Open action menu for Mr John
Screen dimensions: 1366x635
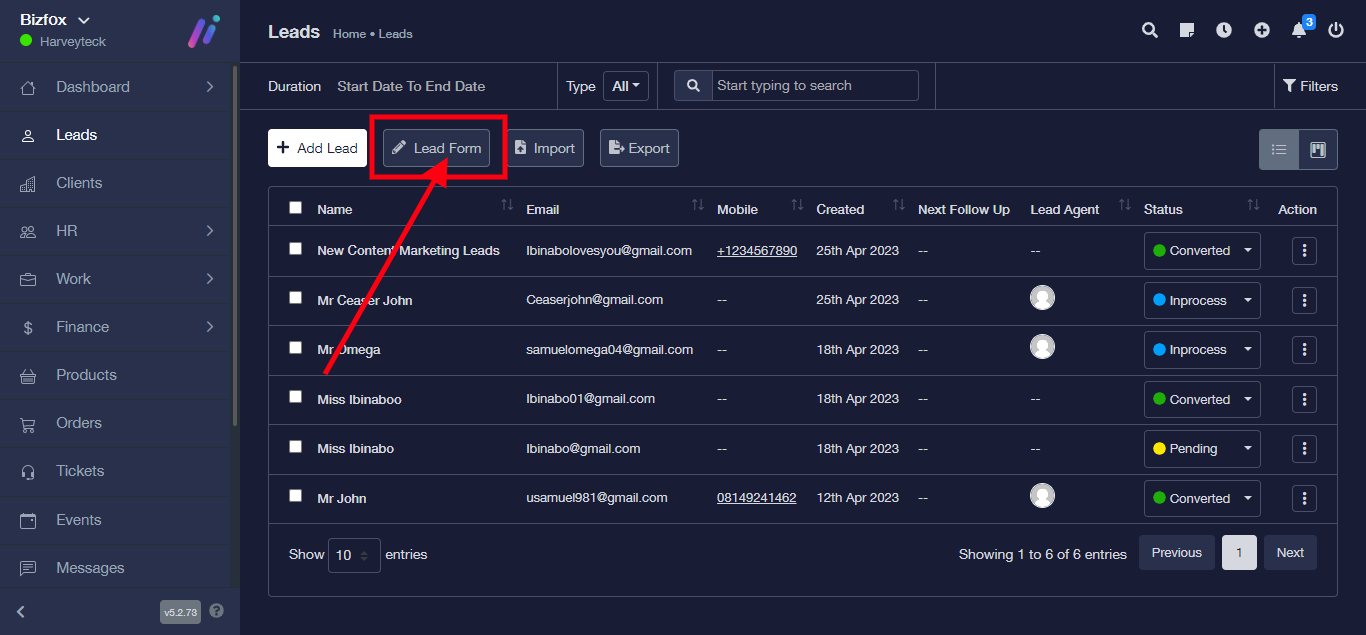[x=1304, y=498]
